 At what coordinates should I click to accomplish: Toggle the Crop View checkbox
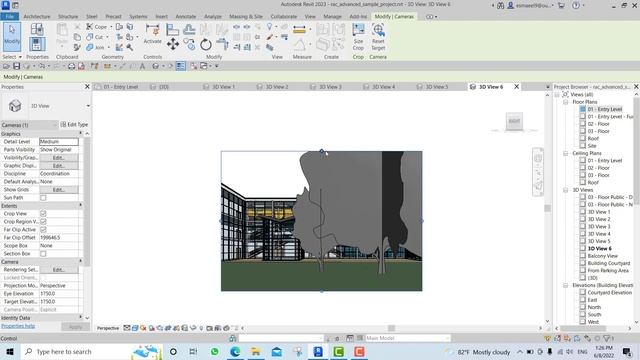(43, 213)
